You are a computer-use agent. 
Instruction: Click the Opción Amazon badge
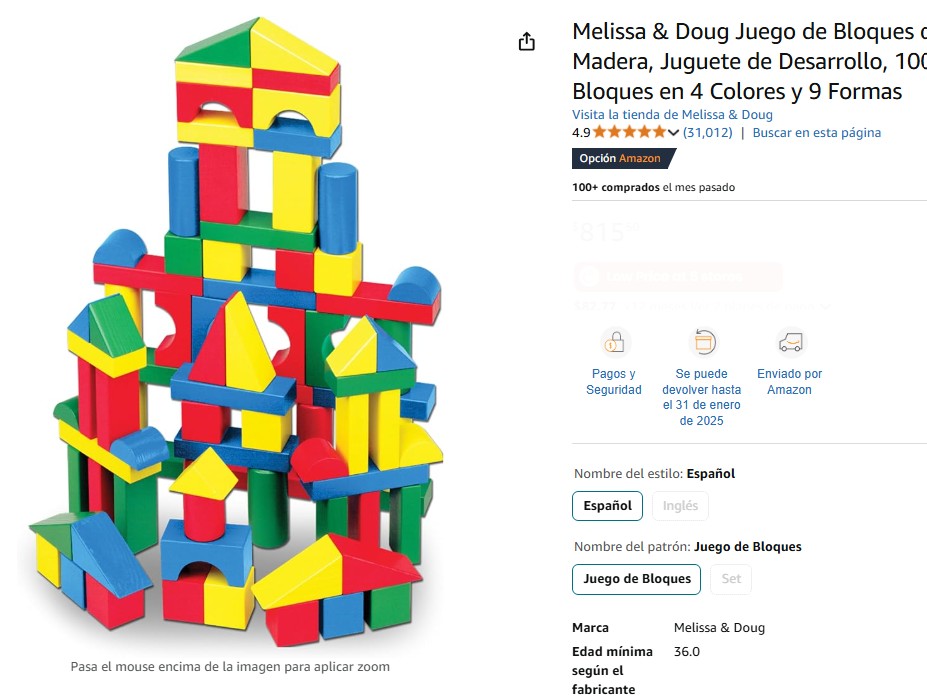[623, 158]
